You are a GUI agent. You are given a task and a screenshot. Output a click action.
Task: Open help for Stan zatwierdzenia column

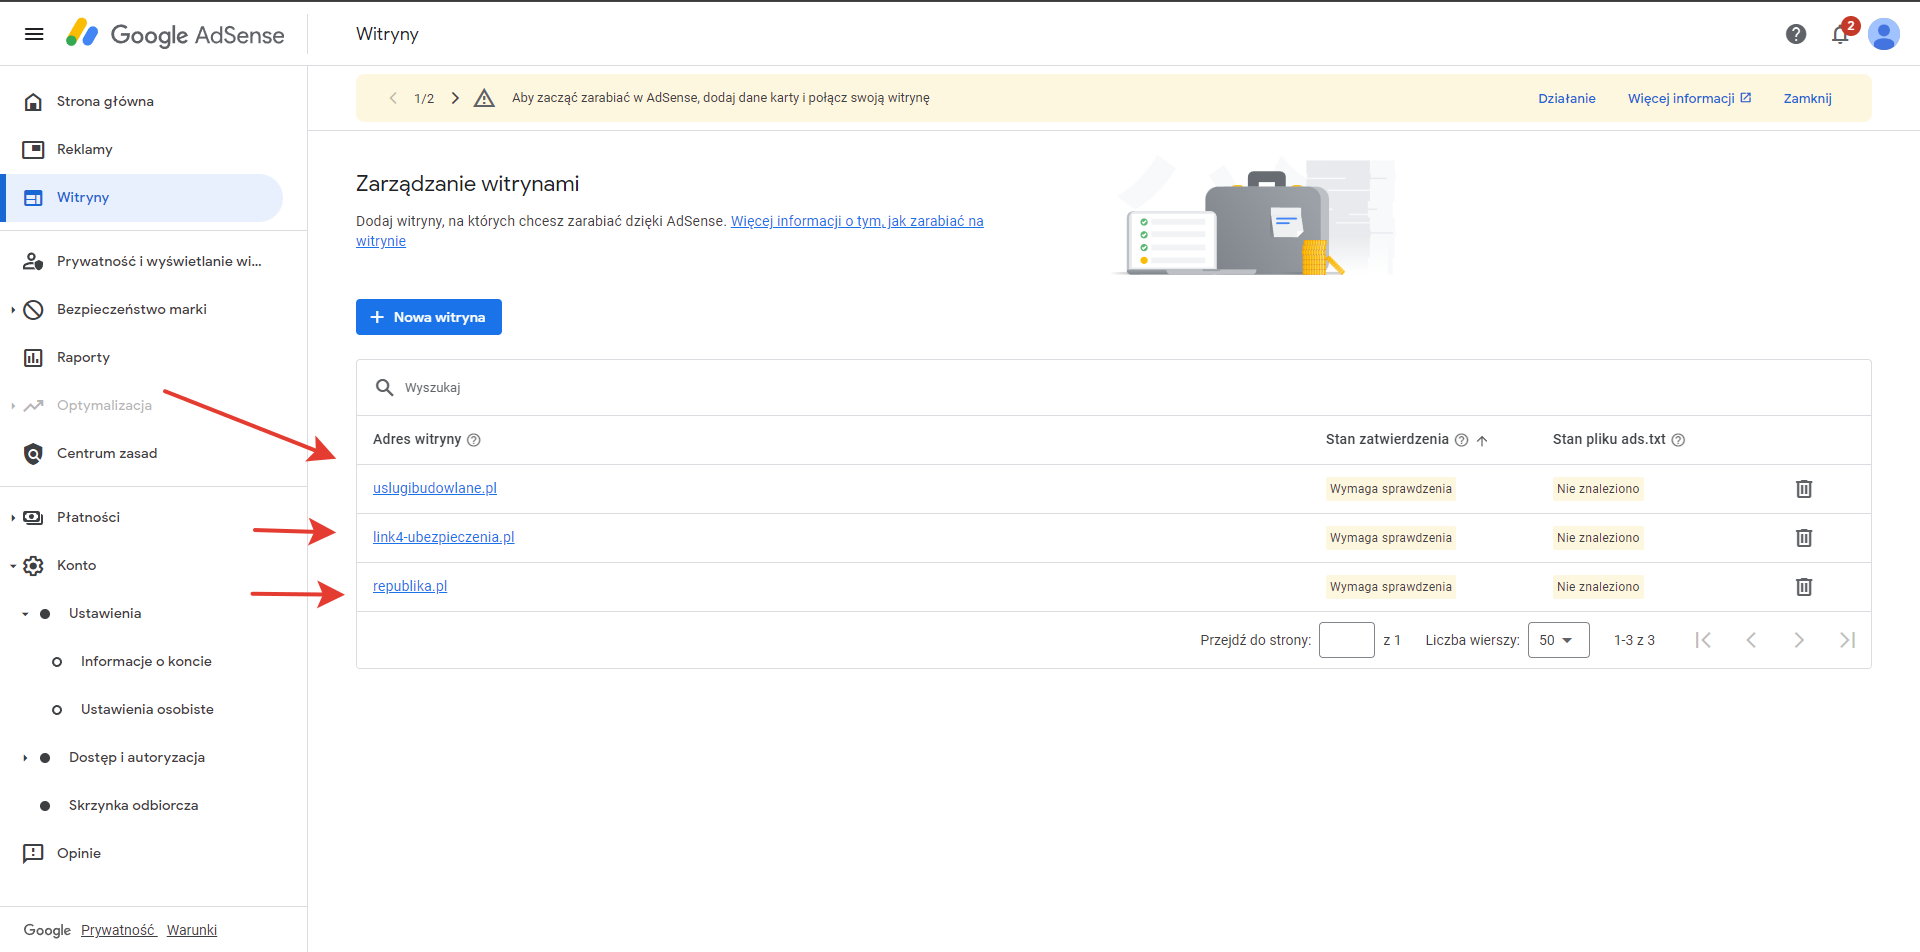(1461, 440)
